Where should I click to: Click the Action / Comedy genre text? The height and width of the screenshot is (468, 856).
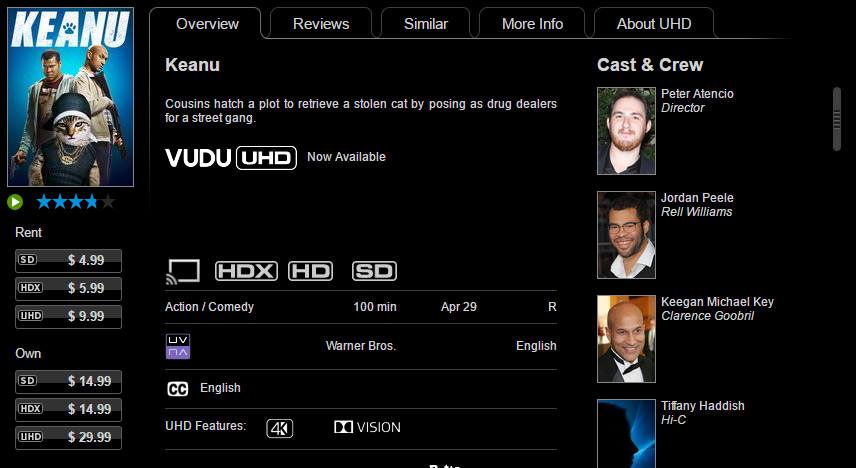pos(210,307)
